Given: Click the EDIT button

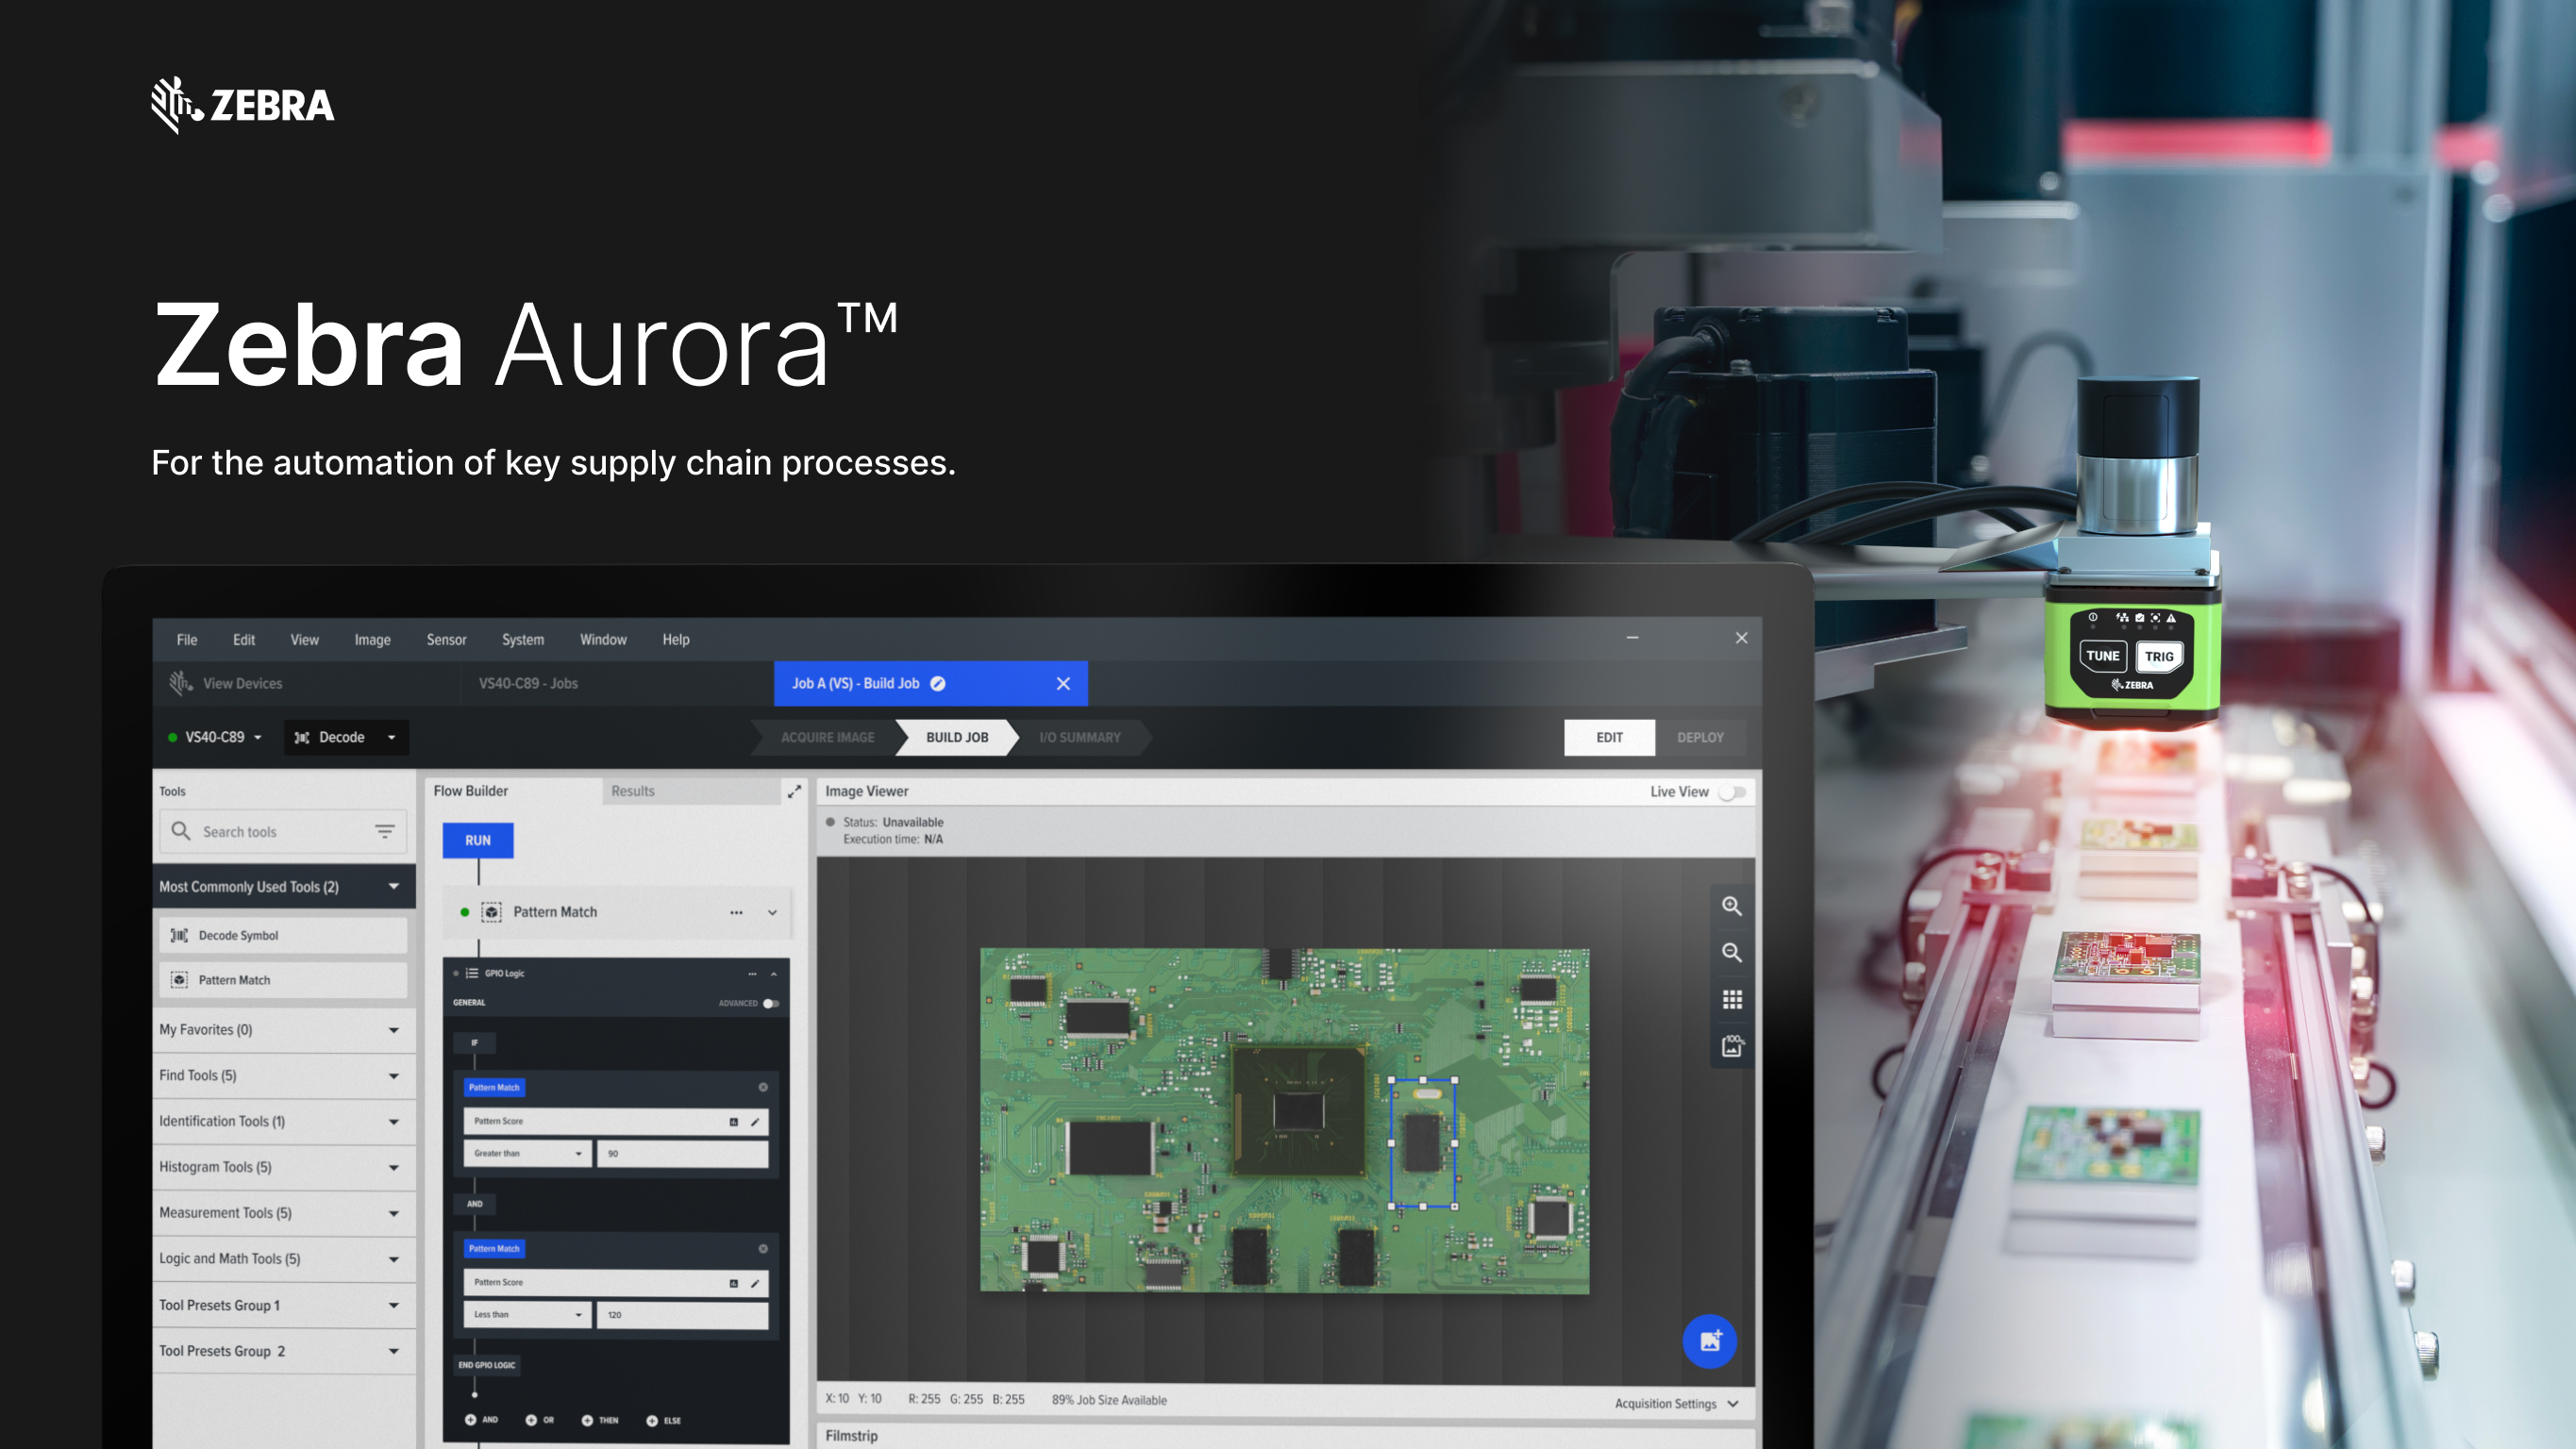Looking at the screenshot, I should tap(1609, 737).
